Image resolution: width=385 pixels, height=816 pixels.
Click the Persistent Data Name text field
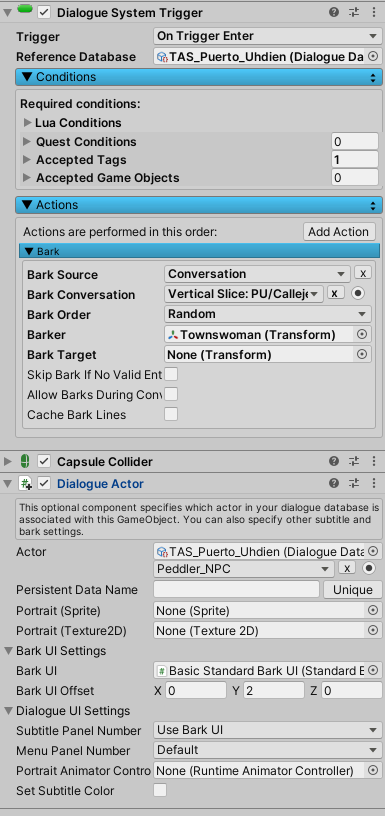(236, 590)
